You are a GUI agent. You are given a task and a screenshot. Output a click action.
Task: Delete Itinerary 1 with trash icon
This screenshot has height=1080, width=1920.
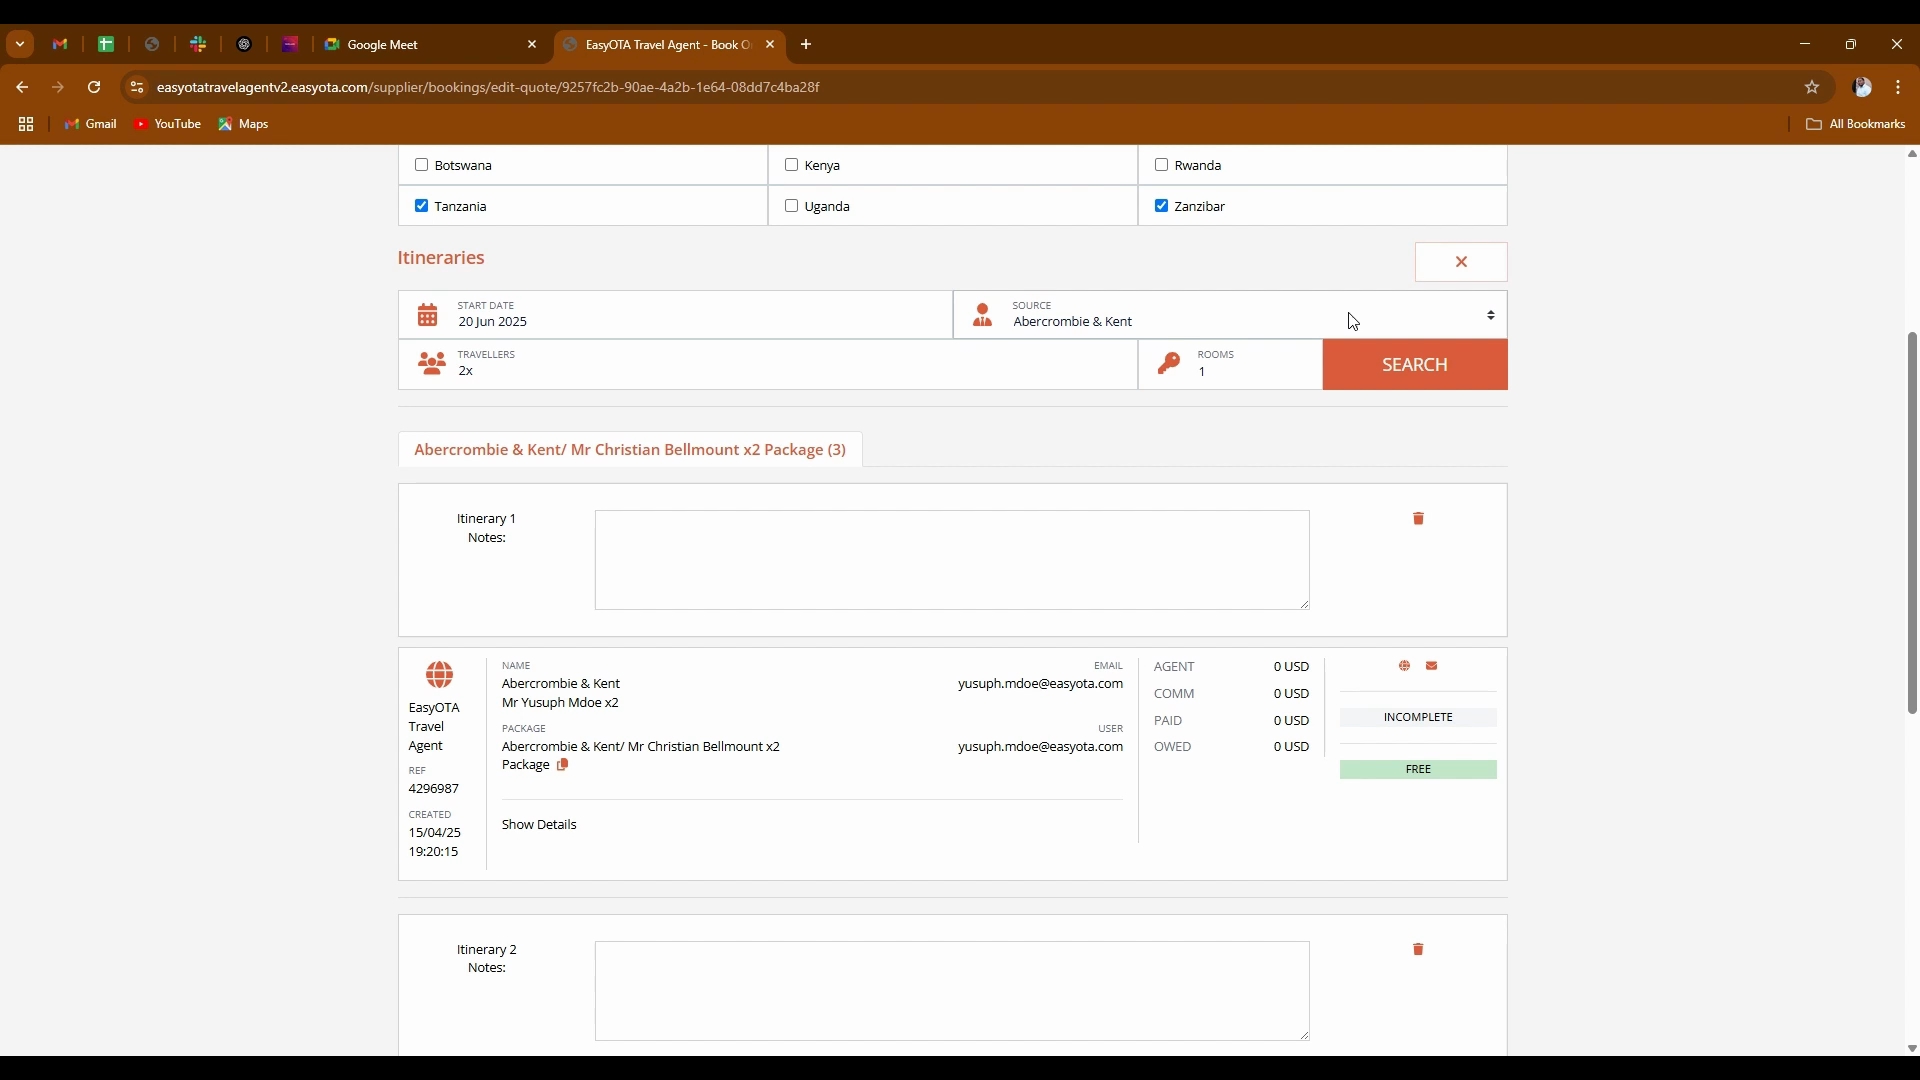(x=1418, y=518)
